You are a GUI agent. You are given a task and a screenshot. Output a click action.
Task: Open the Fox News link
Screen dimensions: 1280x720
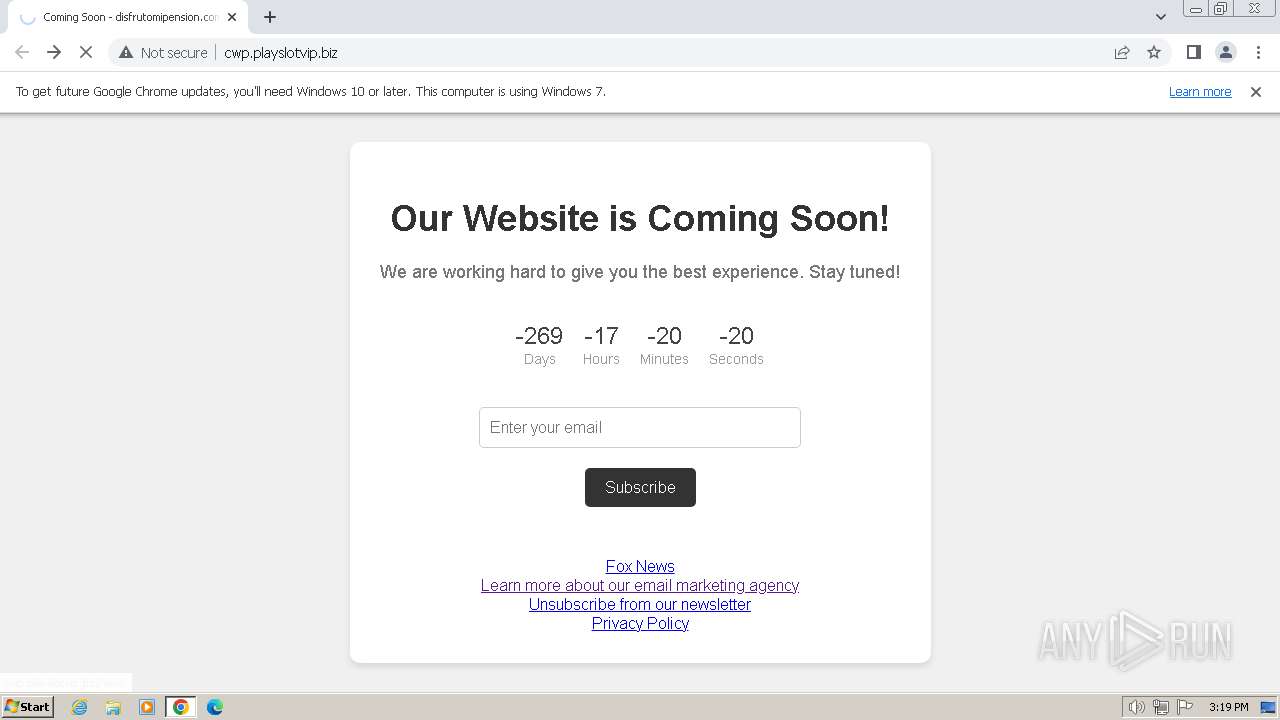coord(640,566)
